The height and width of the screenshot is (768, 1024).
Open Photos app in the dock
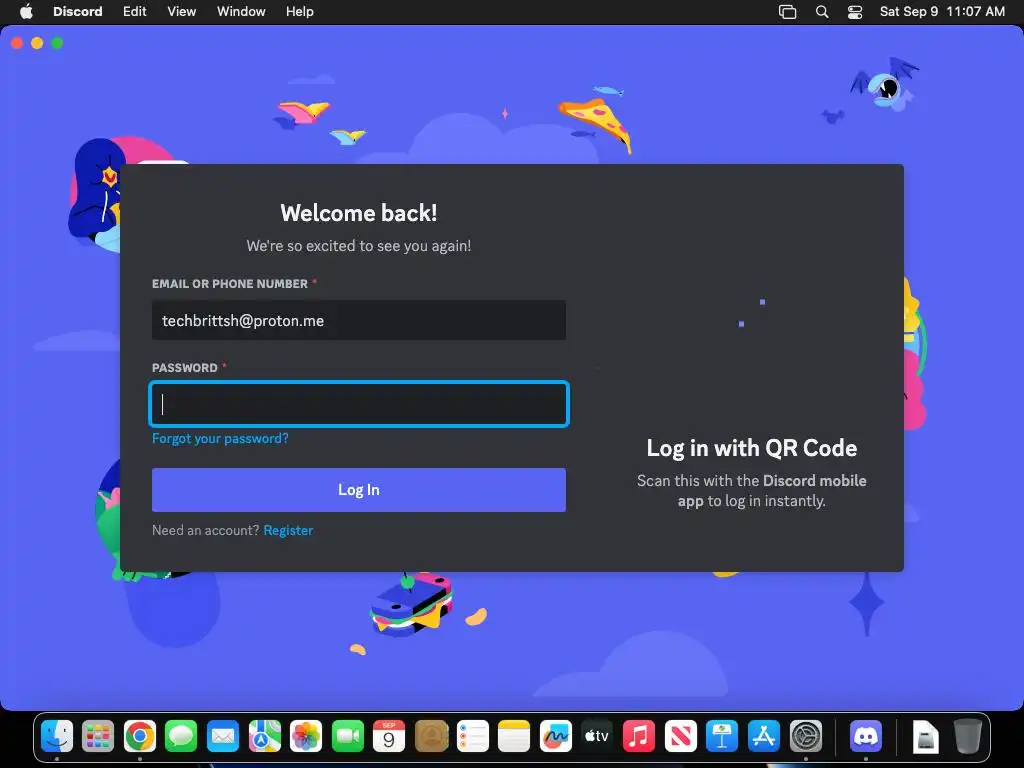point(306,736)
